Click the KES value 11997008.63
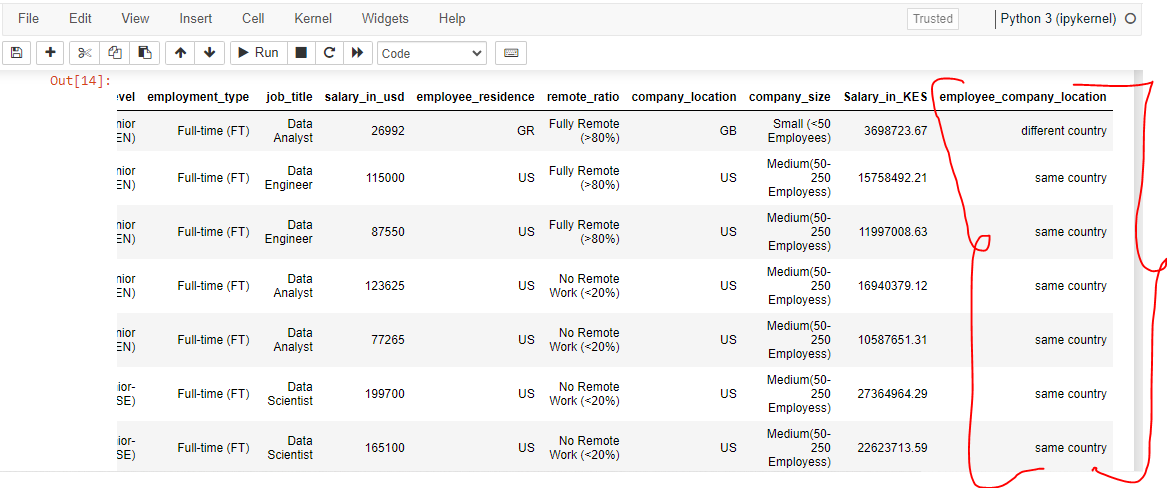This screenshot has height=488, width=1167. click(x=892, y=232)
